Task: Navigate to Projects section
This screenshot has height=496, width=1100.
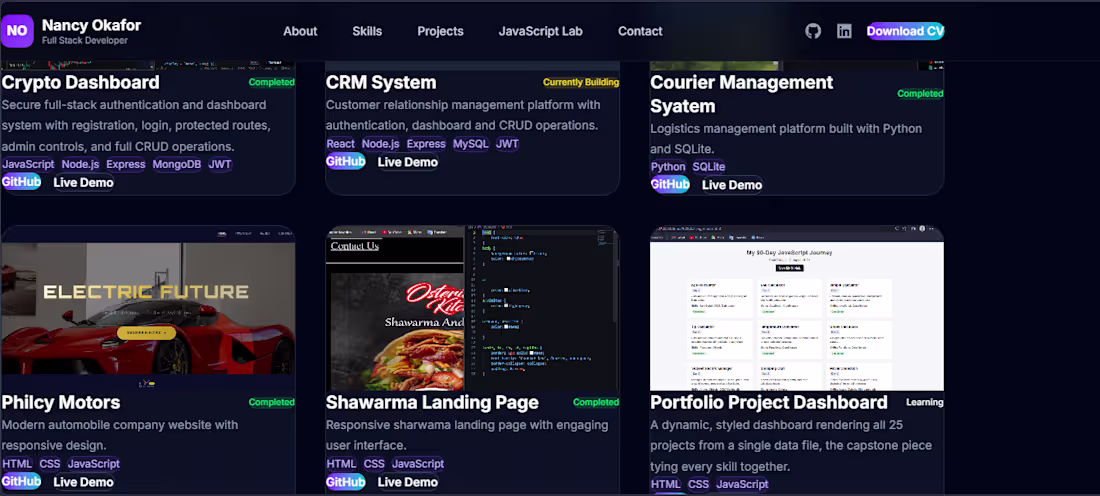Action: click(441, 31)
